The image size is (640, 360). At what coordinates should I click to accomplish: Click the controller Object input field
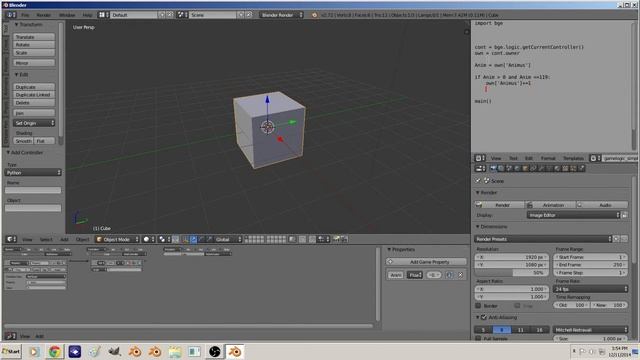[33, 208]
